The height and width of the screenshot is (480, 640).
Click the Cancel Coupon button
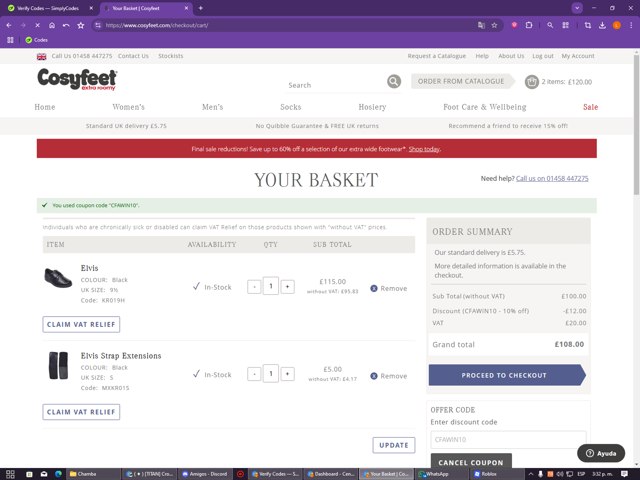point(471,462)
